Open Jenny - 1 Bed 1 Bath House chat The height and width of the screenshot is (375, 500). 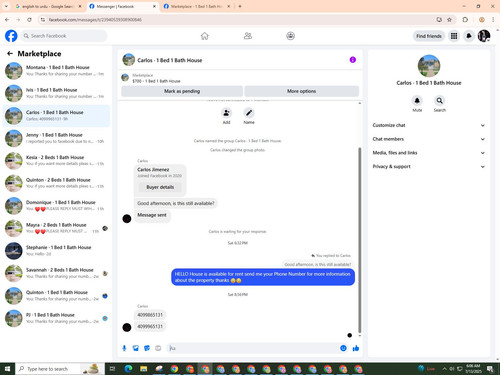pyautogui.click(x=56, y=138)
